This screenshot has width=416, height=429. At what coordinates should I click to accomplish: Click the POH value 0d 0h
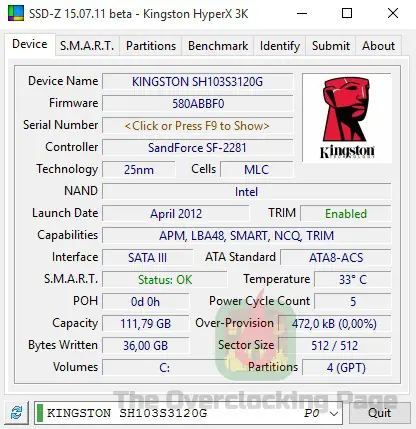145,302
